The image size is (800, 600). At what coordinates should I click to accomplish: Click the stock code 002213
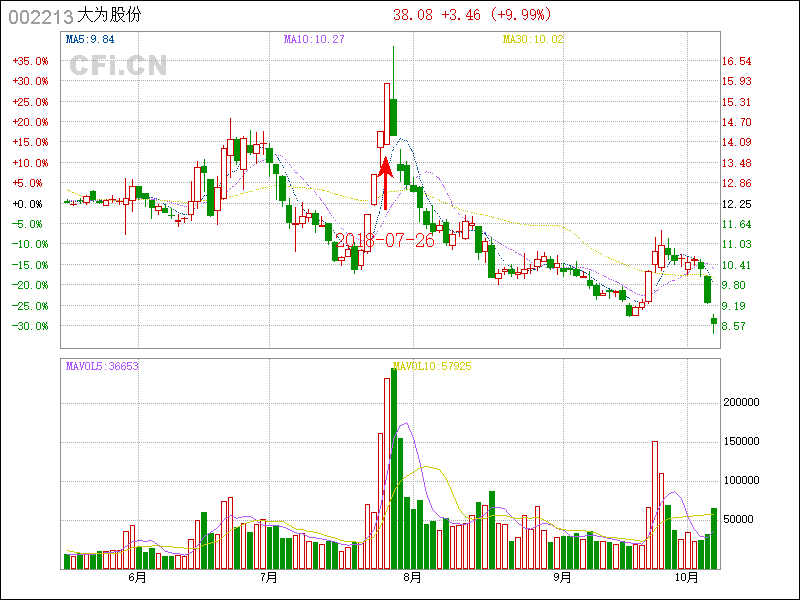tap(40, 15)
